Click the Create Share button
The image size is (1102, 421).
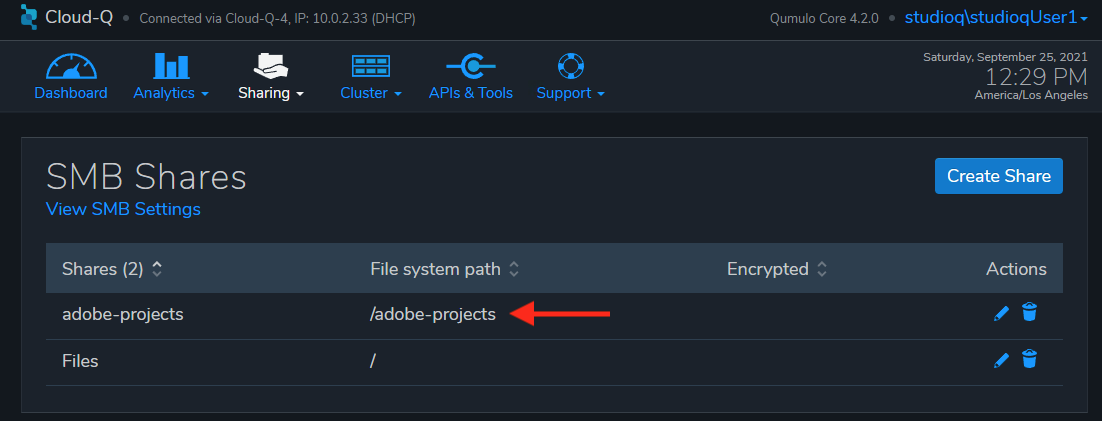[999, 176]
